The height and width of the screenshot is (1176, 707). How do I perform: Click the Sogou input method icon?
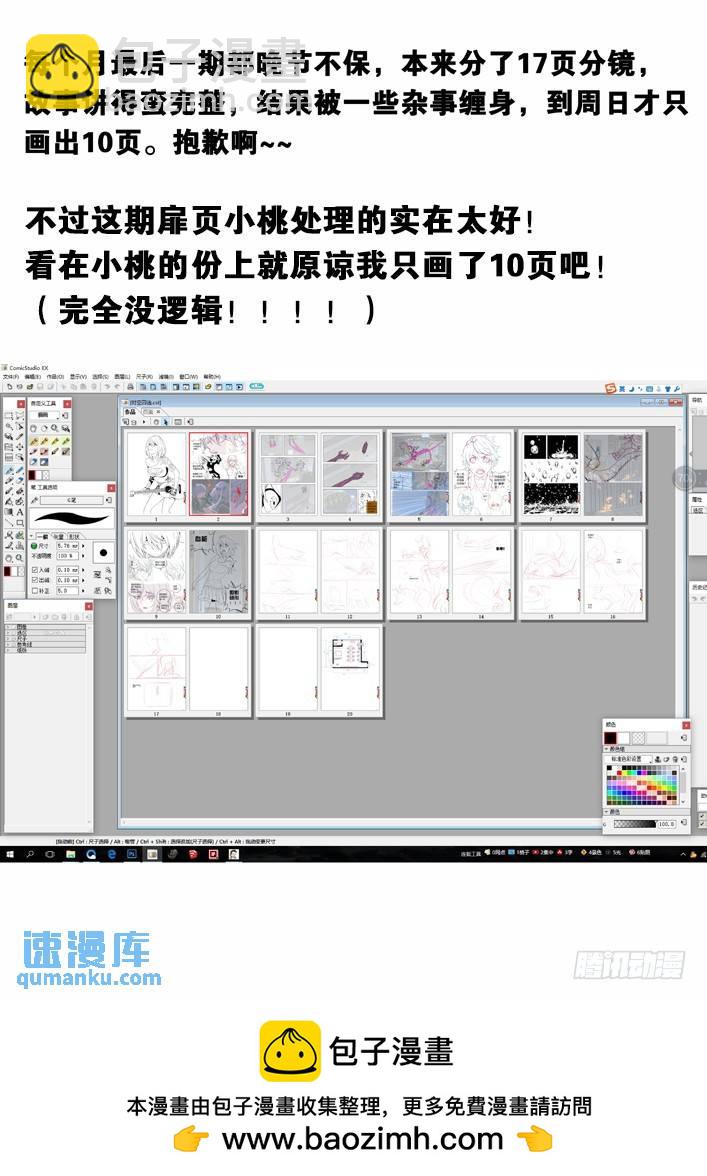click(x=609, y=388)
